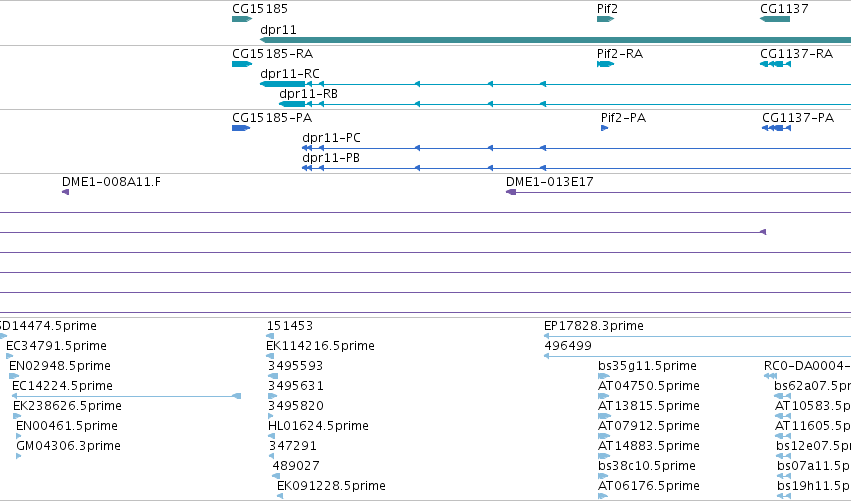The image size is (851, 501).
Task: Click the bs35g11.5prime label
Action: click(647, 366)
